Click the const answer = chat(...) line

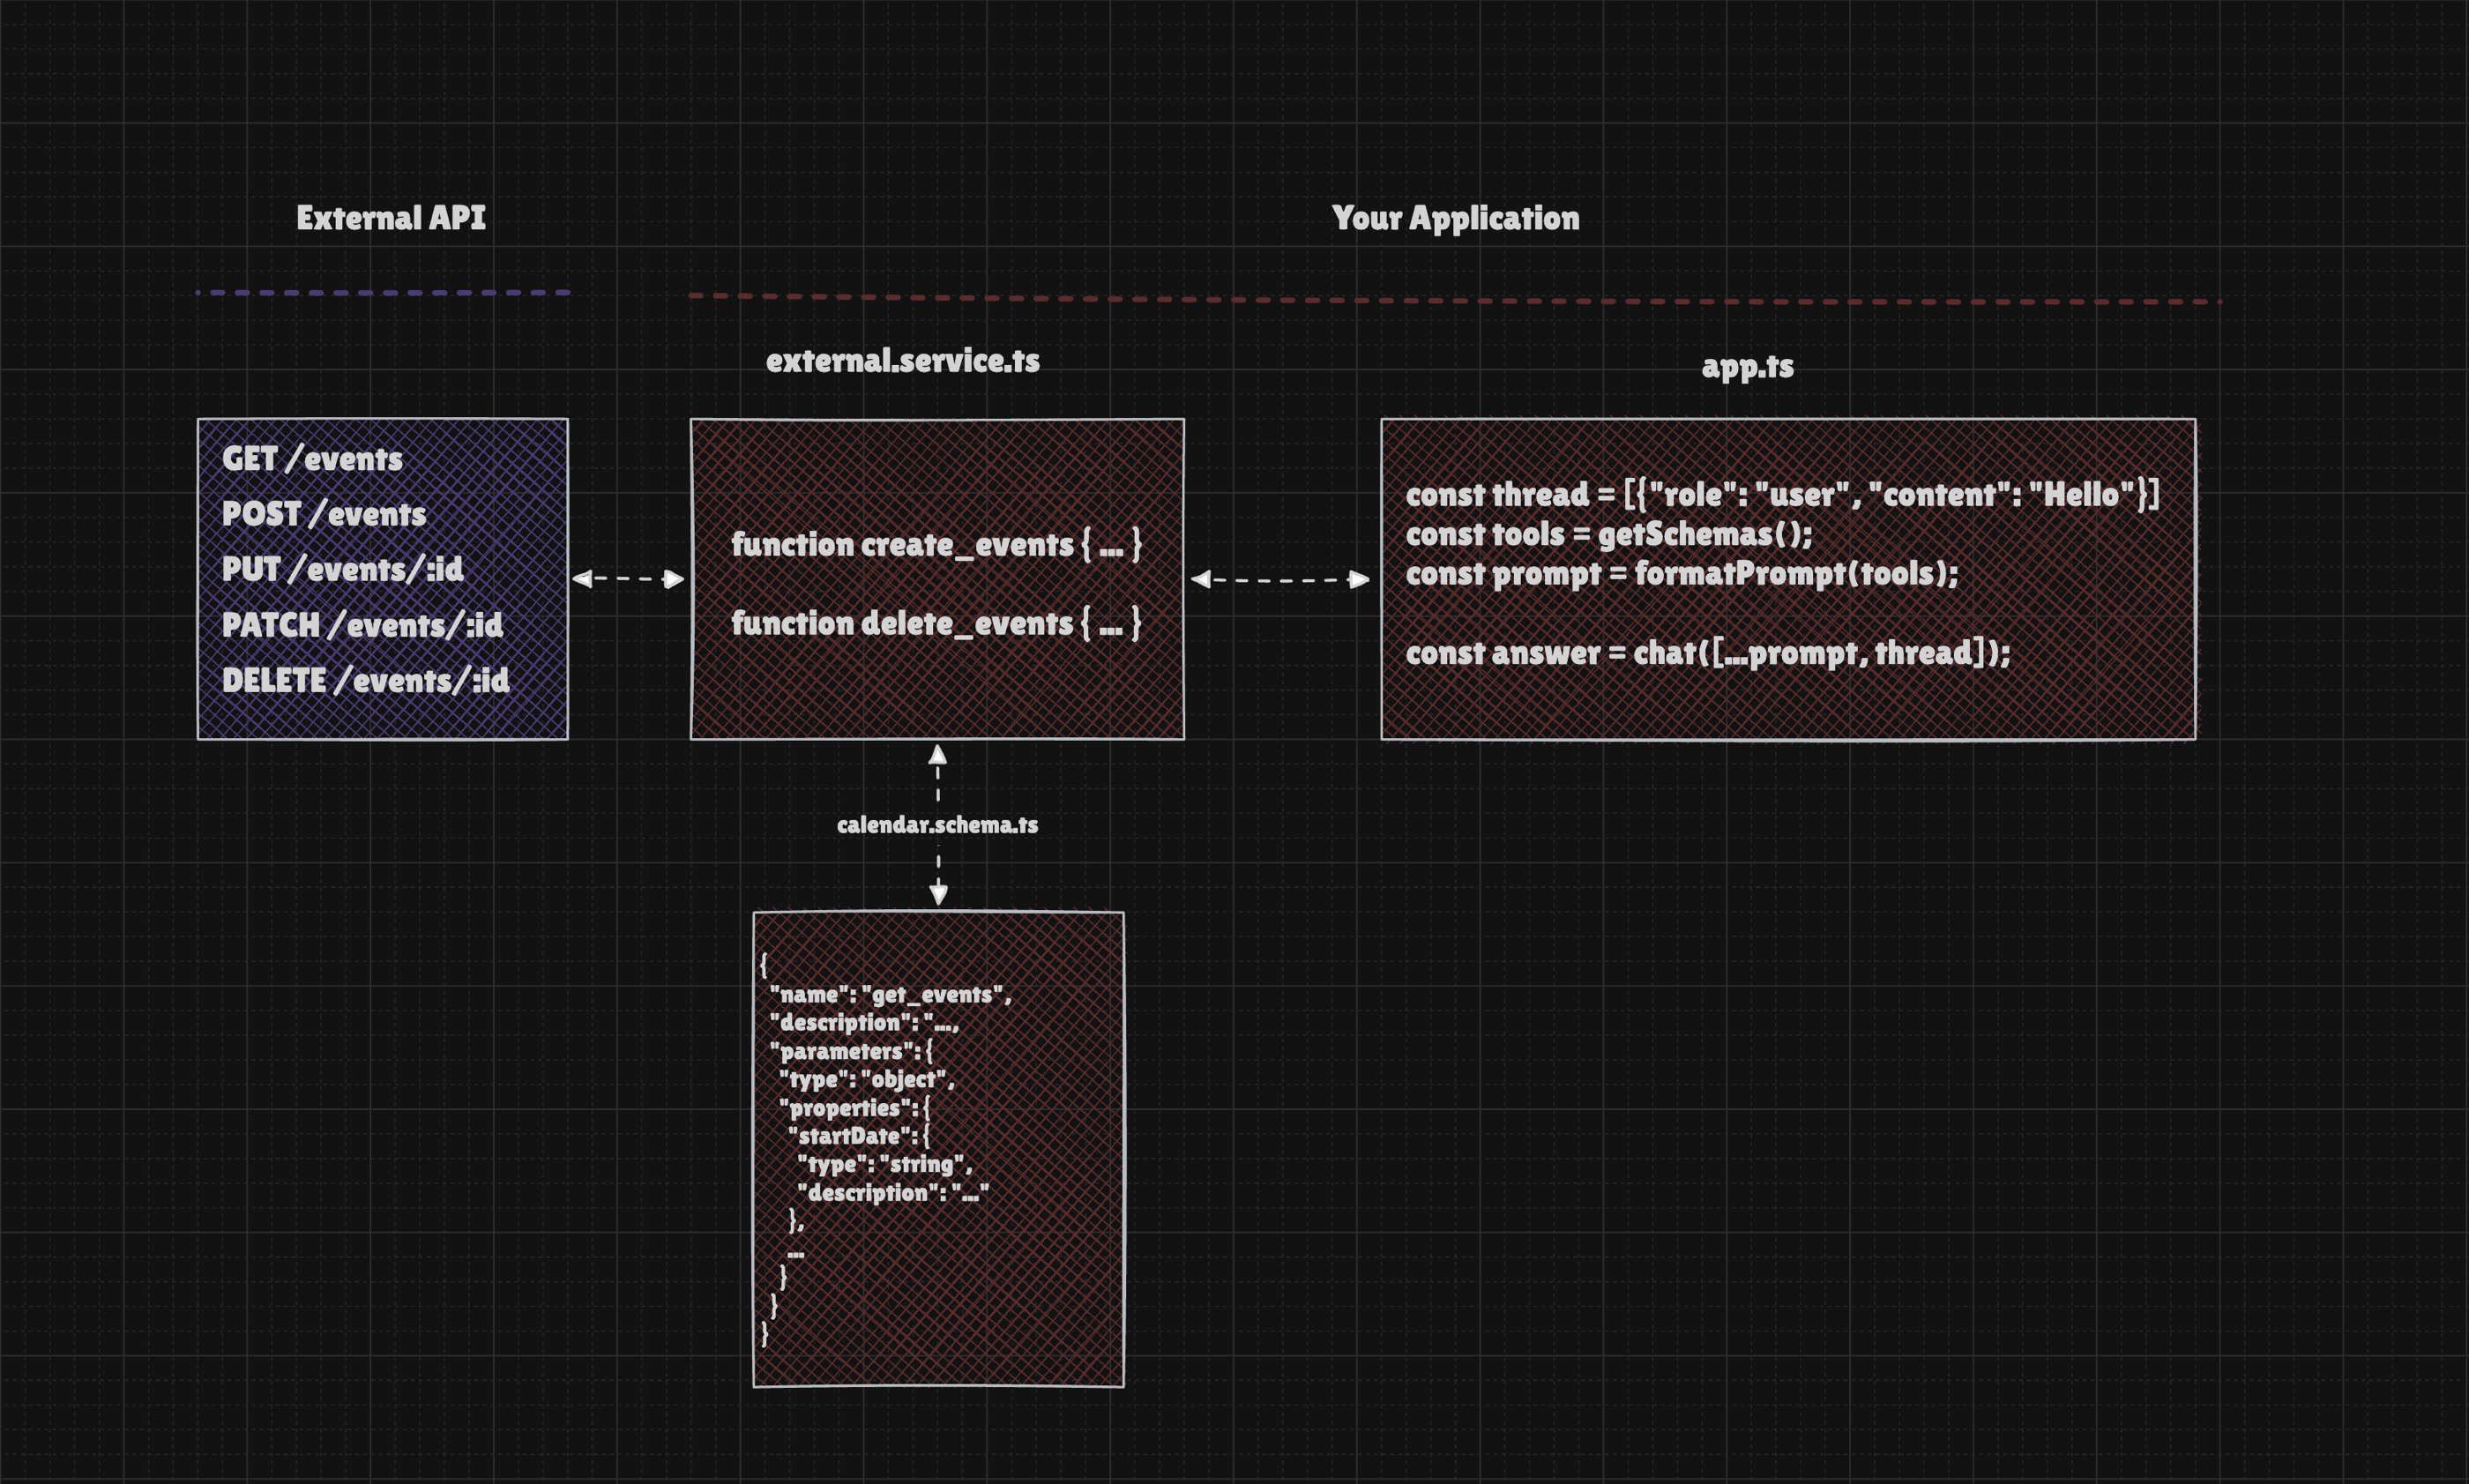coord(1707,653)
